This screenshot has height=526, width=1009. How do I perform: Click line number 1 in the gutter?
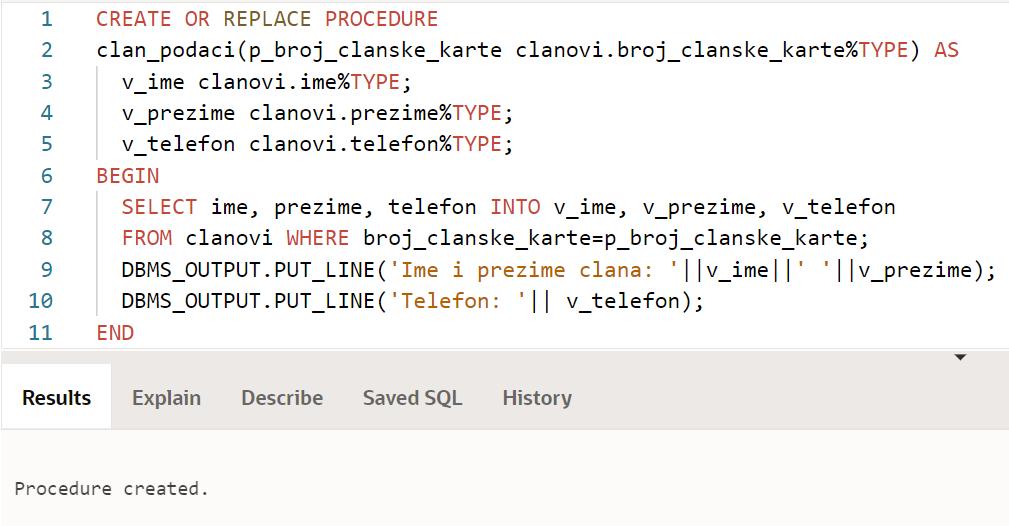(46, 19)
